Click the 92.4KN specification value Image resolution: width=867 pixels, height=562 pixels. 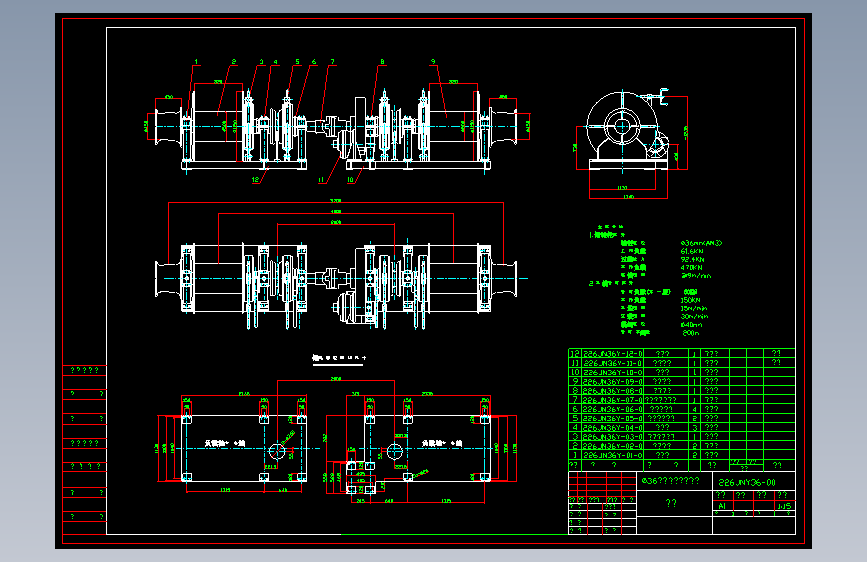click(692, 259)
